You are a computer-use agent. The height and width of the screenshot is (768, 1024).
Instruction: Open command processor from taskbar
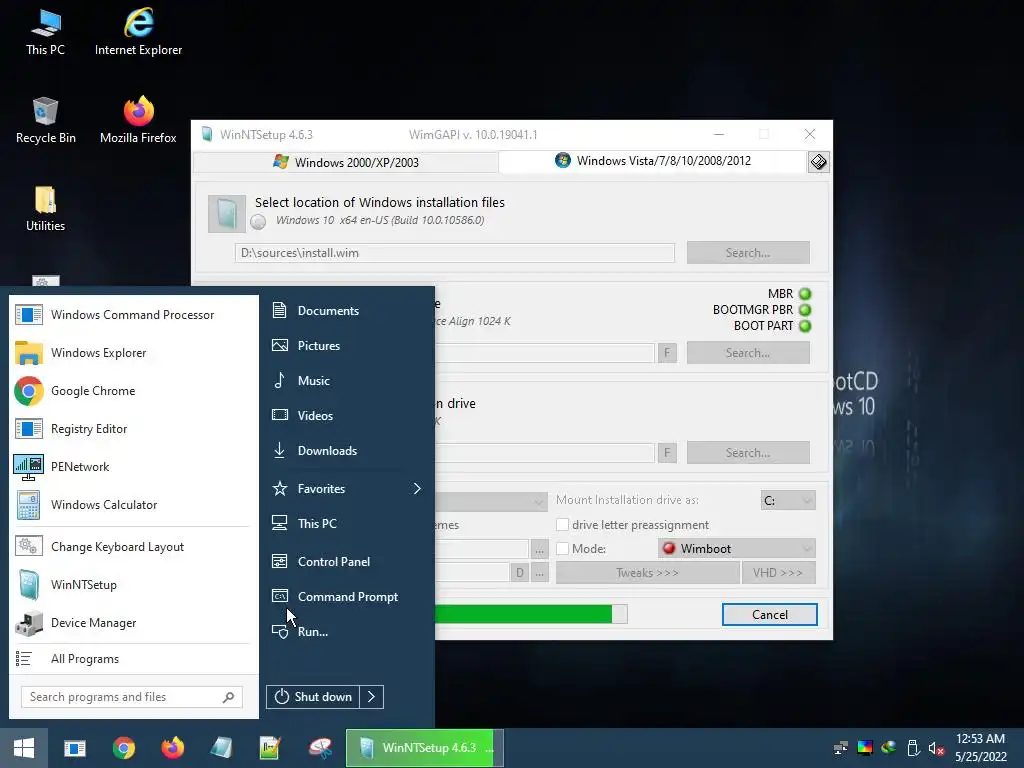click(x=74, y=748)
